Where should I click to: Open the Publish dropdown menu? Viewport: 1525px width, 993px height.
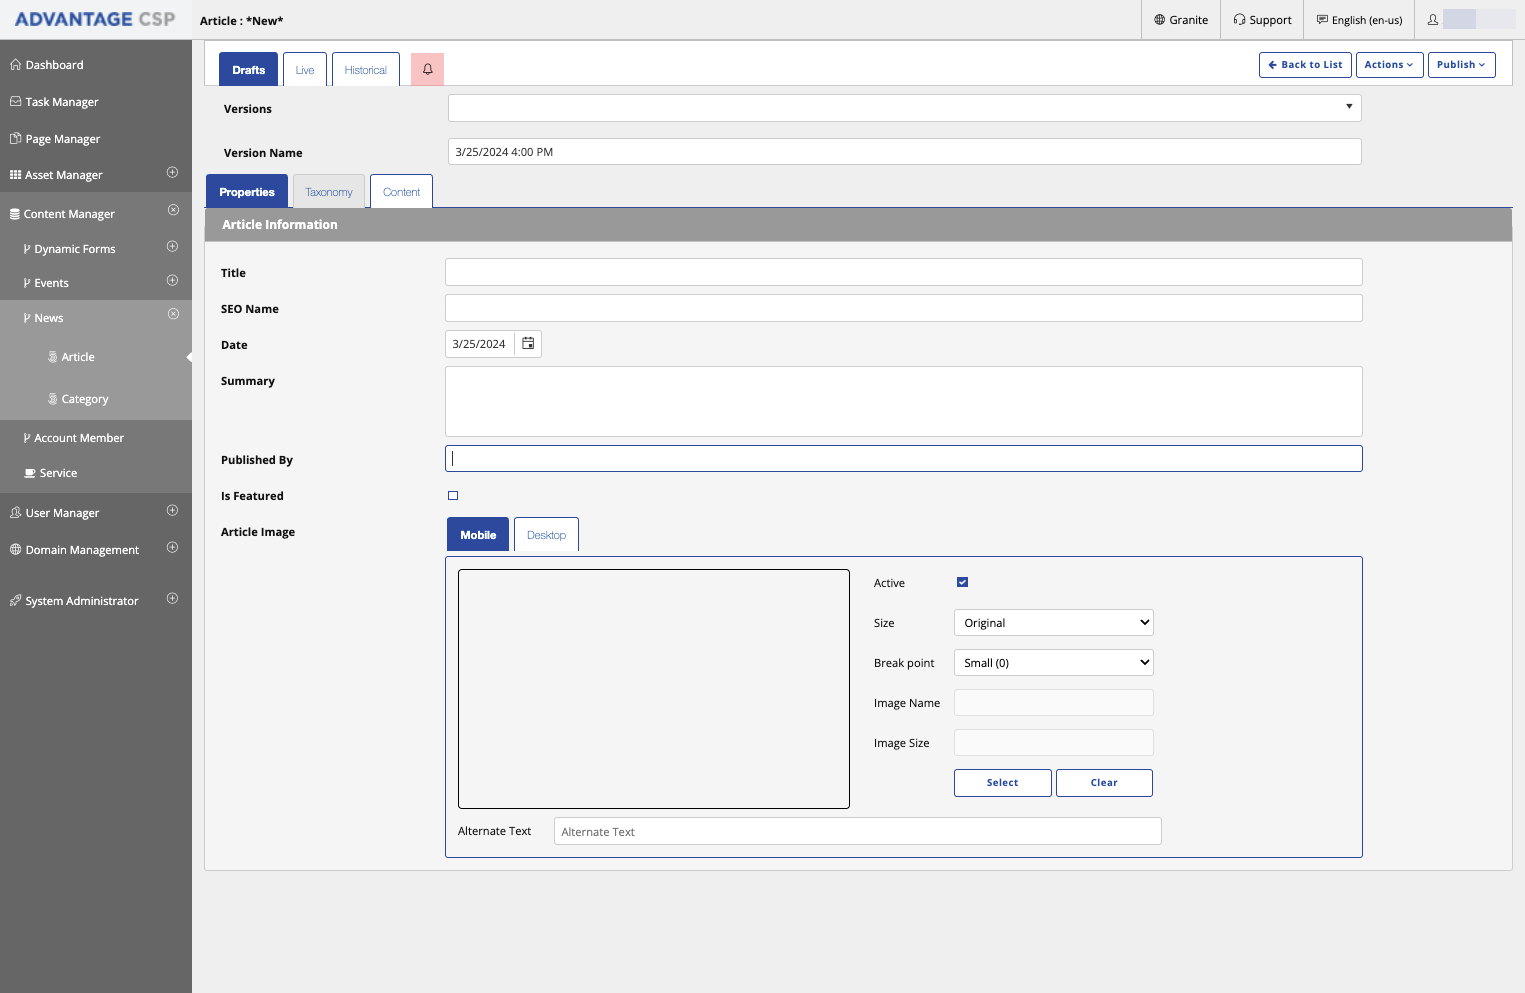[x=1461, y=65]
